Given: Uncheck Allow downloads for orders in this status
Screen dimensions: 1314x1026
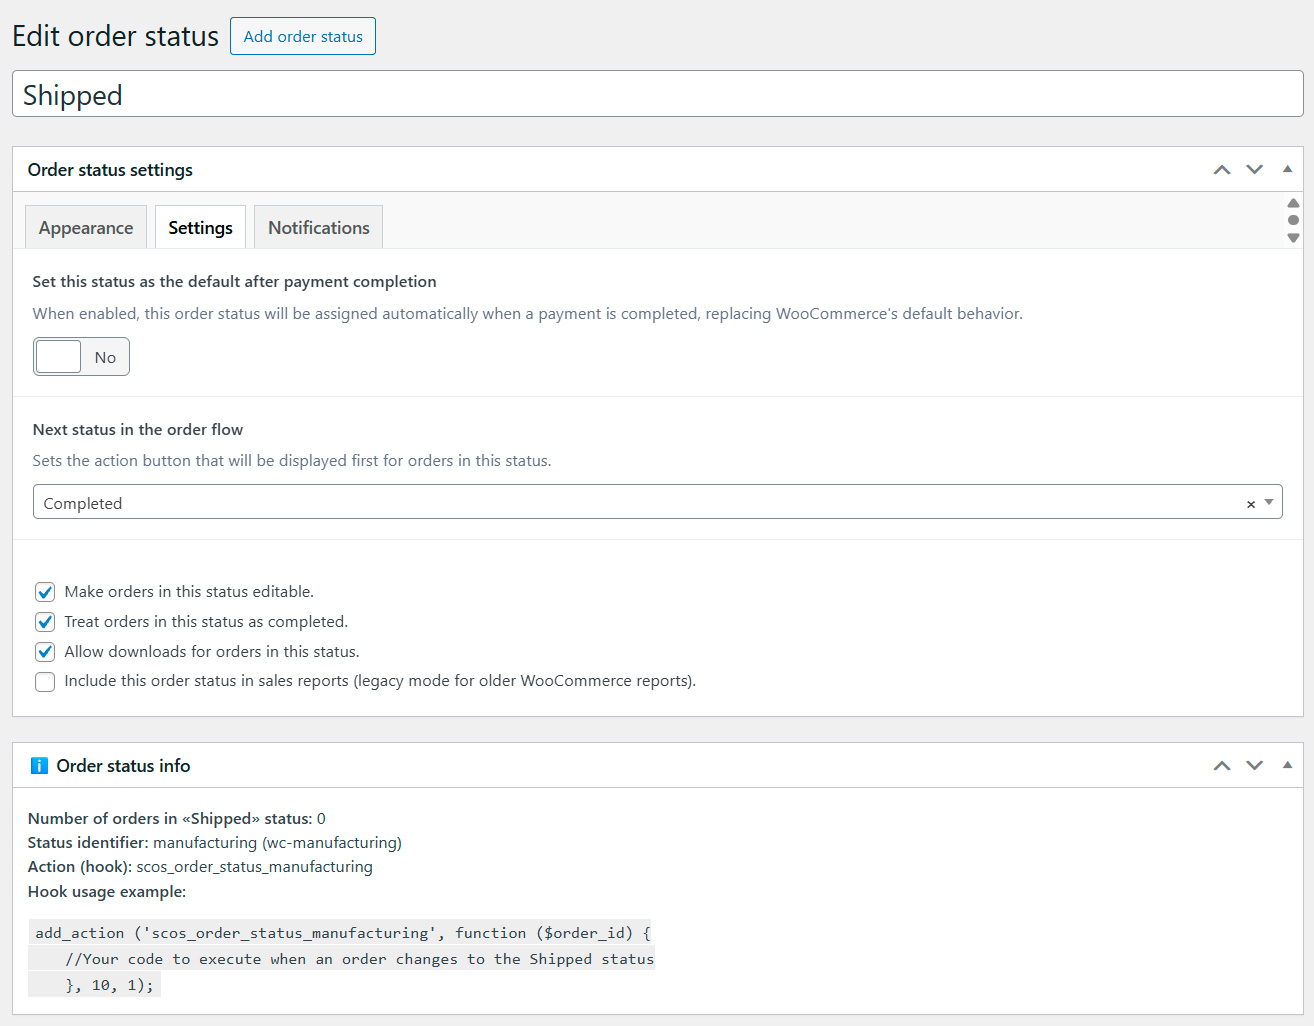Looking at the screenshot, I should (x=45, y=652).
